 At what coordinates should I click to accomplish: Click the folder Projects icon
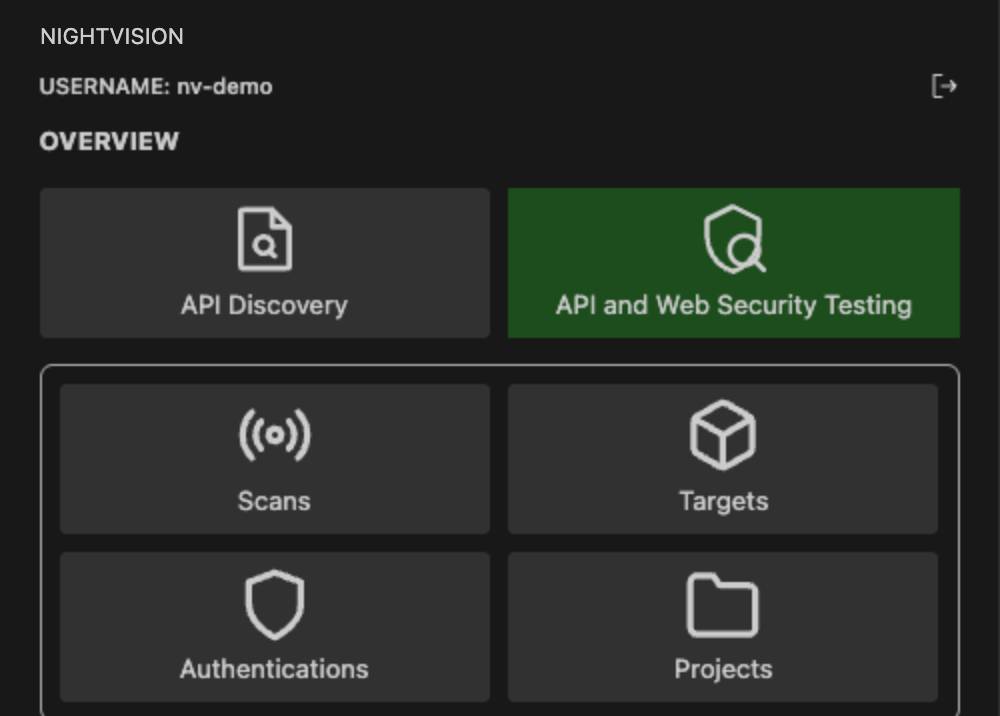pos(723,605)
